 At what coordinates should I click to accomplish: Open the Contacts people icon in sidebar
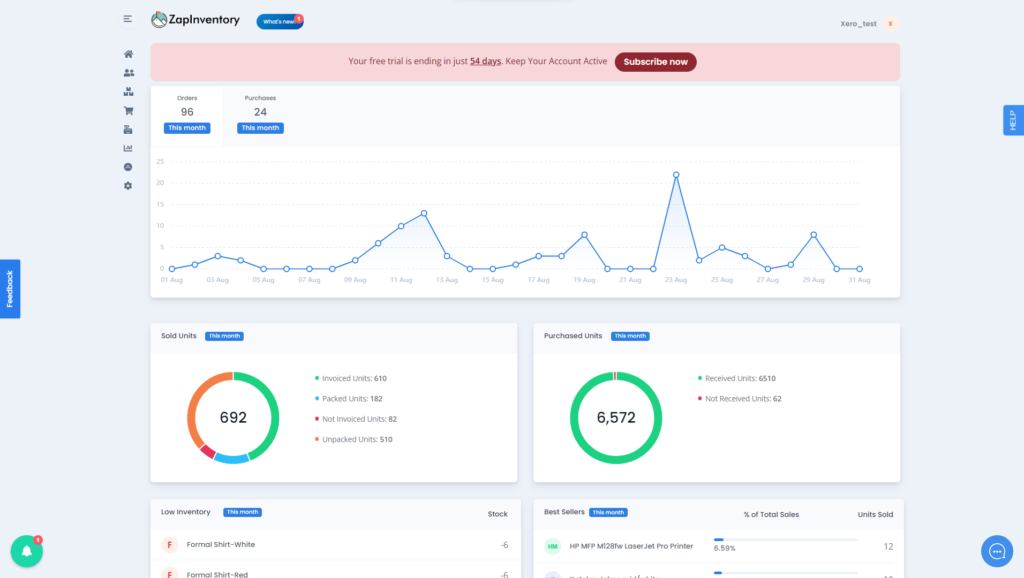tap(129, 73)
